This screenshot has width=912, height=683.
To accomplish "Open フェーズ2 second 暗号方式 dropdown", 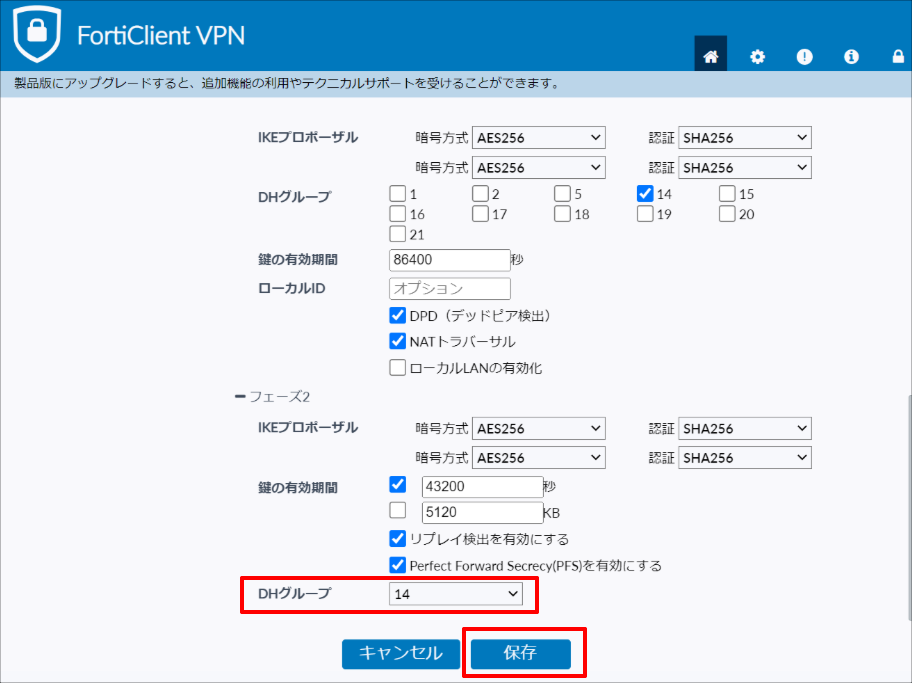I will pos(539,458).
